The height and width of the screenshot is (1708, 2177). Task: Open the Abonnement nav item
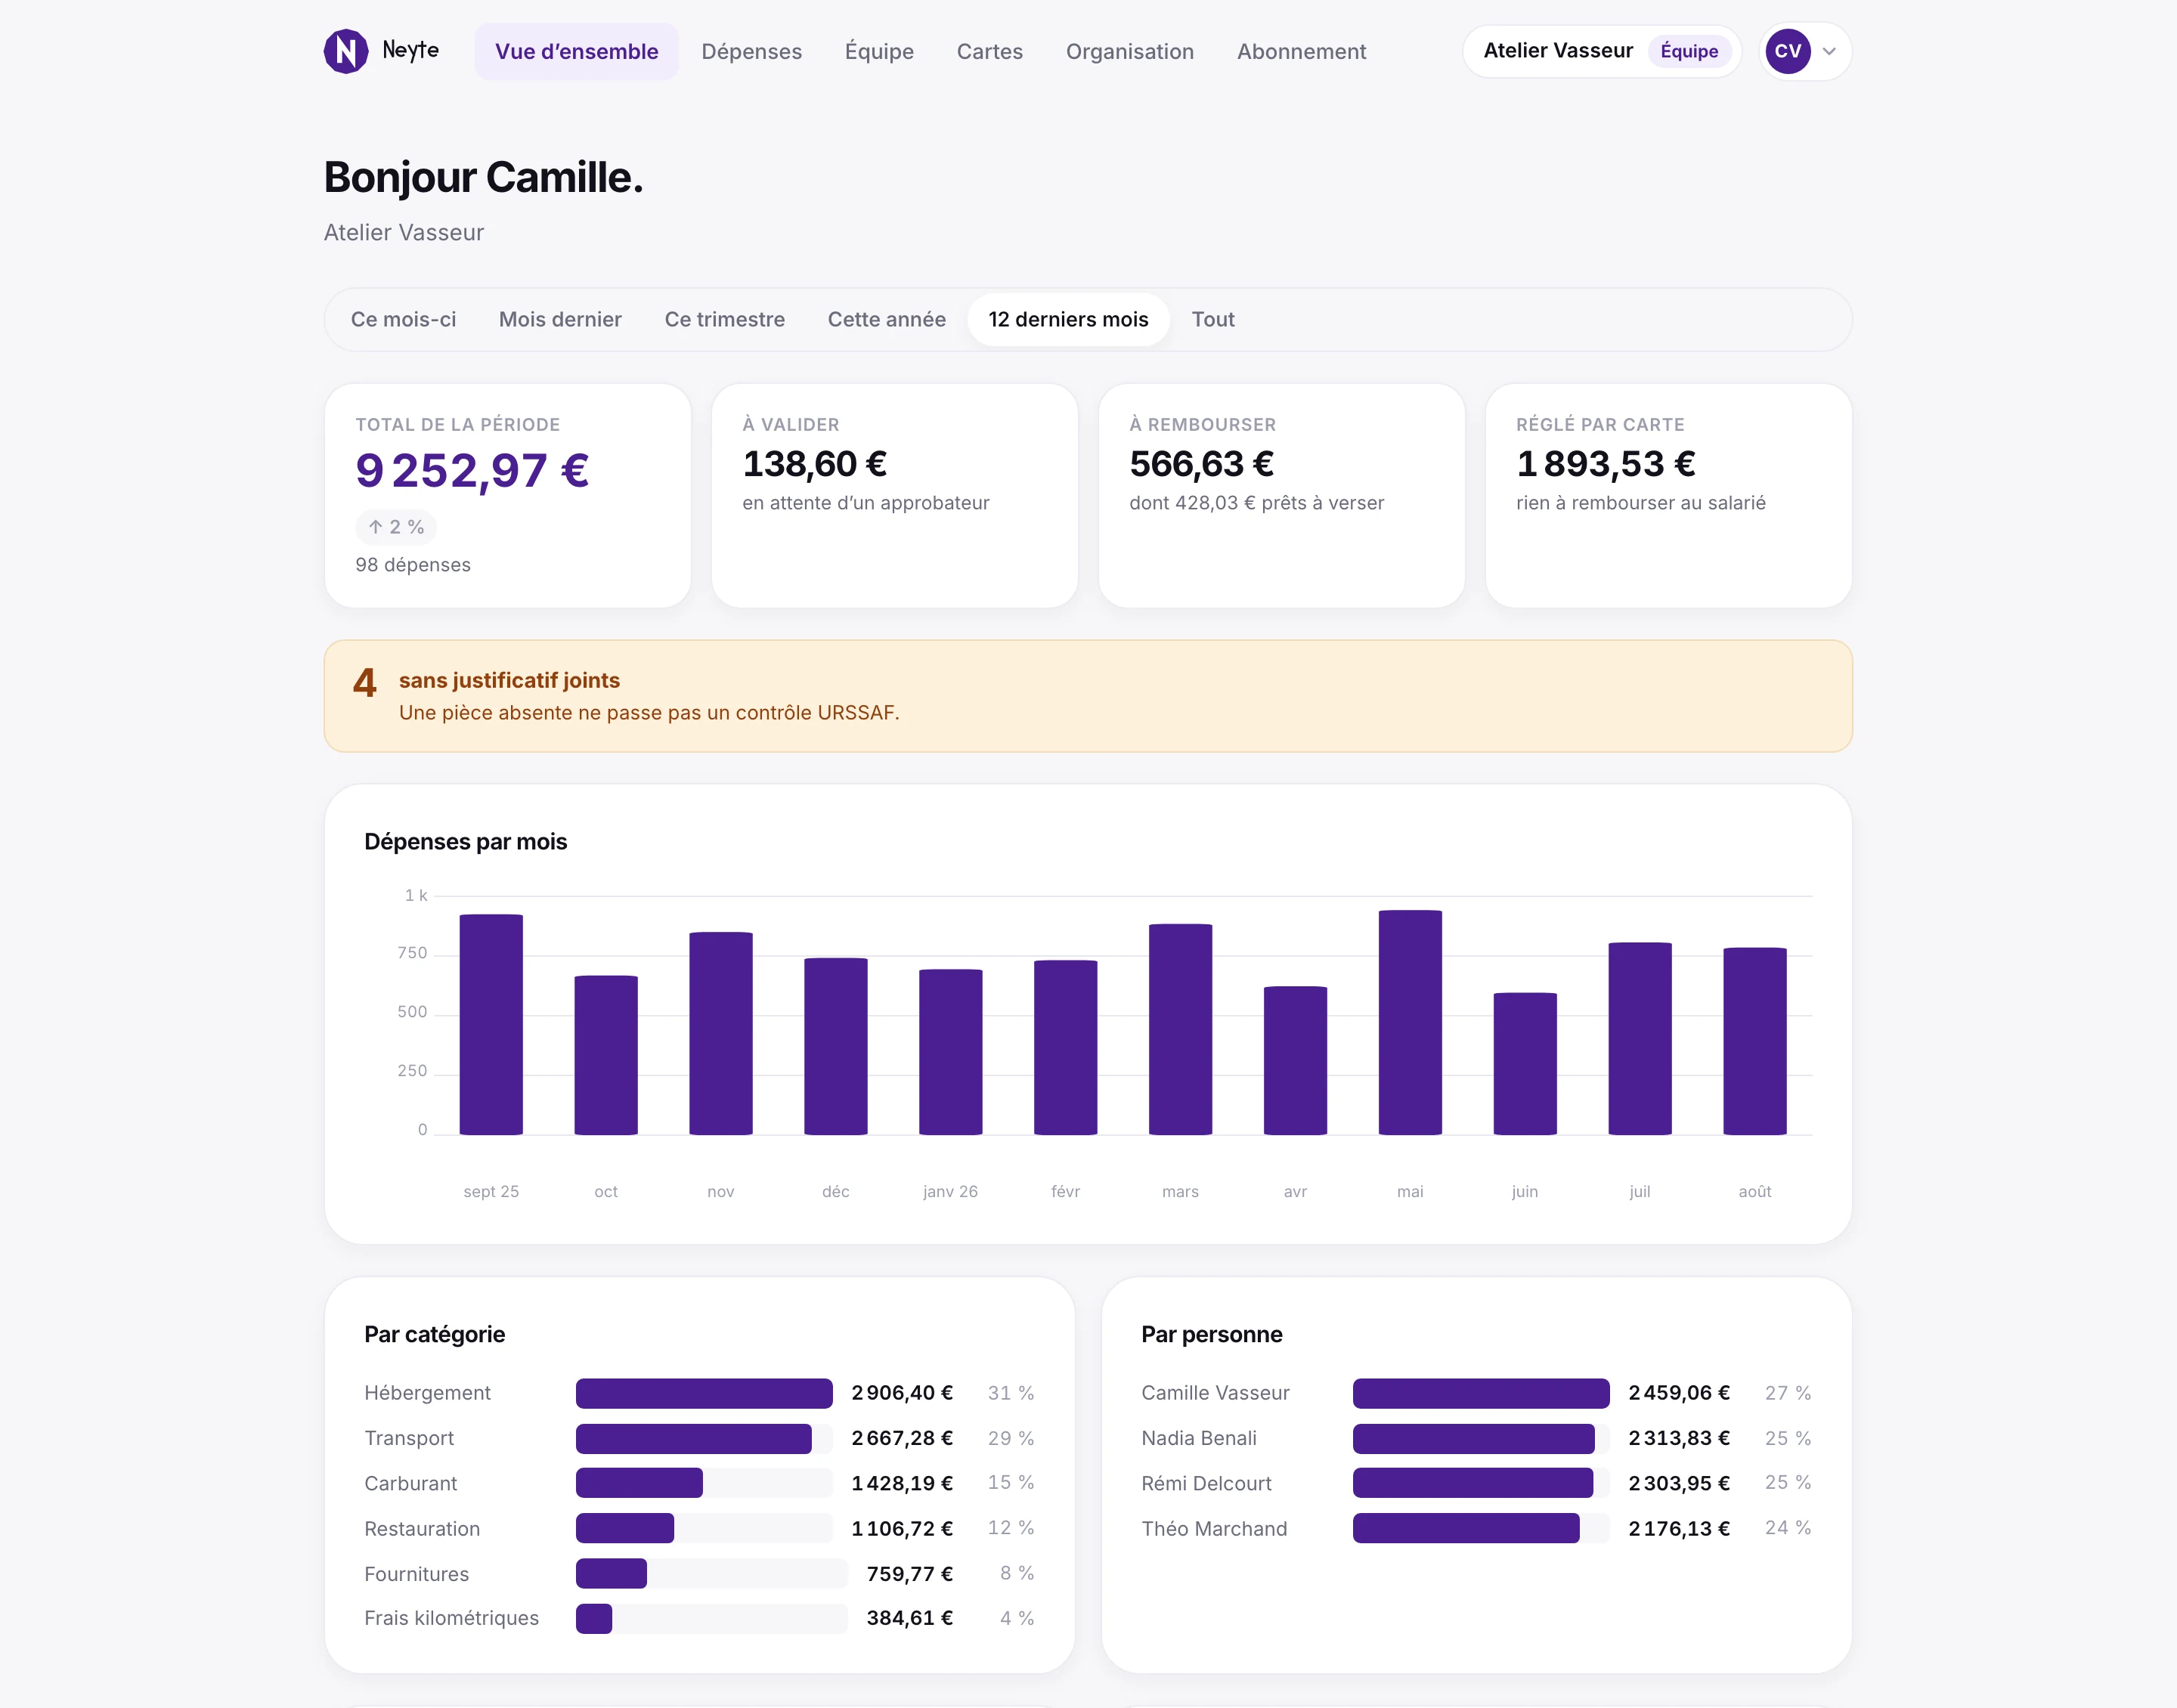click(x=1301, y=51)
